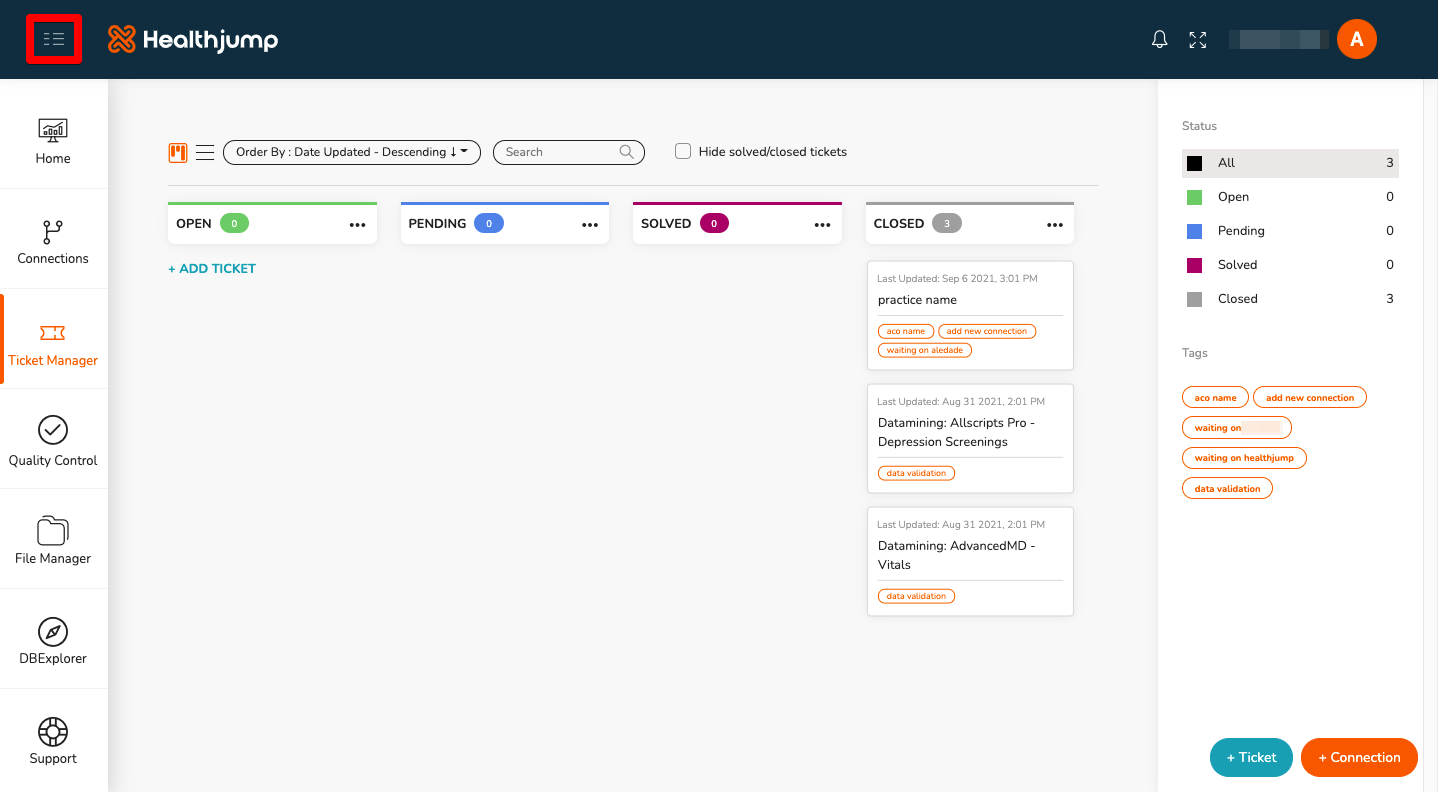Screen dimensions: 1438x792
Task: Switch to kanban board view icon
Action: pyautogui.click(x=178, y=152)
